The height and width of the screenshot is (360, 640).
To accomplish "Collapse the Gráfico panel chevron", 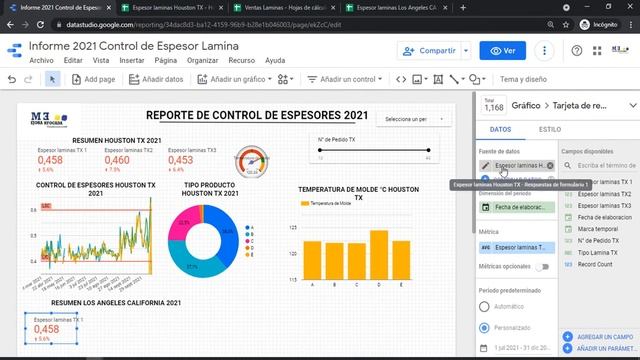I will (632, 106).
